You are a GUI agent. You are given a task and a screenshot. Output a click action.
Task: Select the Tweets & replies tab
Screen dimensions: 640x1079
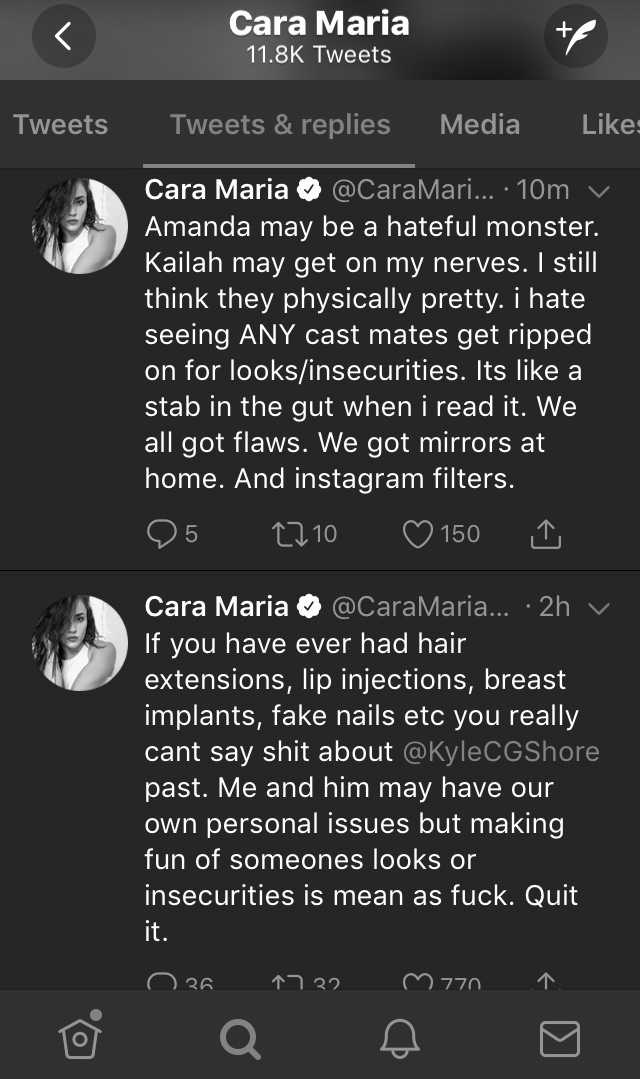[280, 125]
